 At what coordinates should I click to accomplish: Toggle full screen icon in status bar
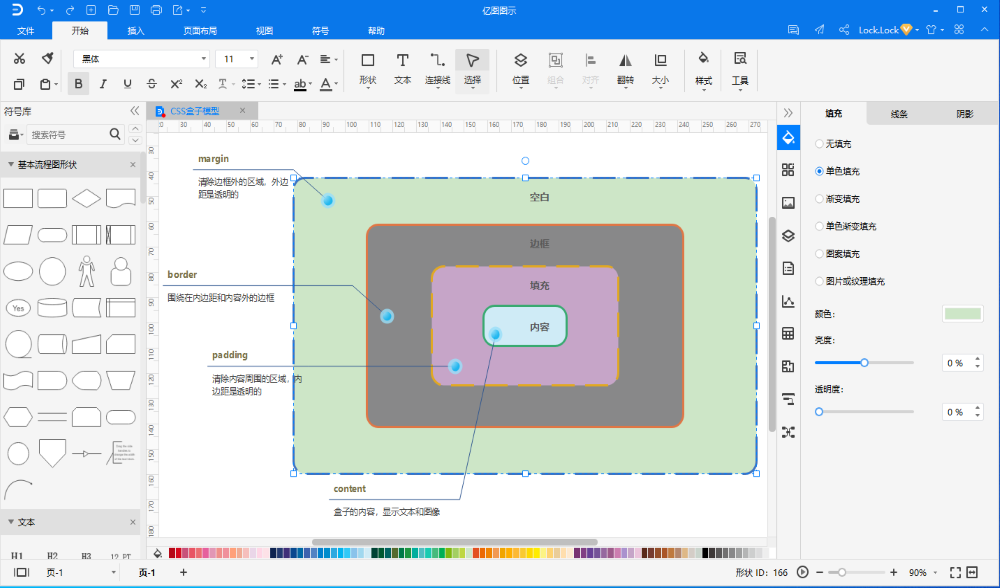[955, 572]
